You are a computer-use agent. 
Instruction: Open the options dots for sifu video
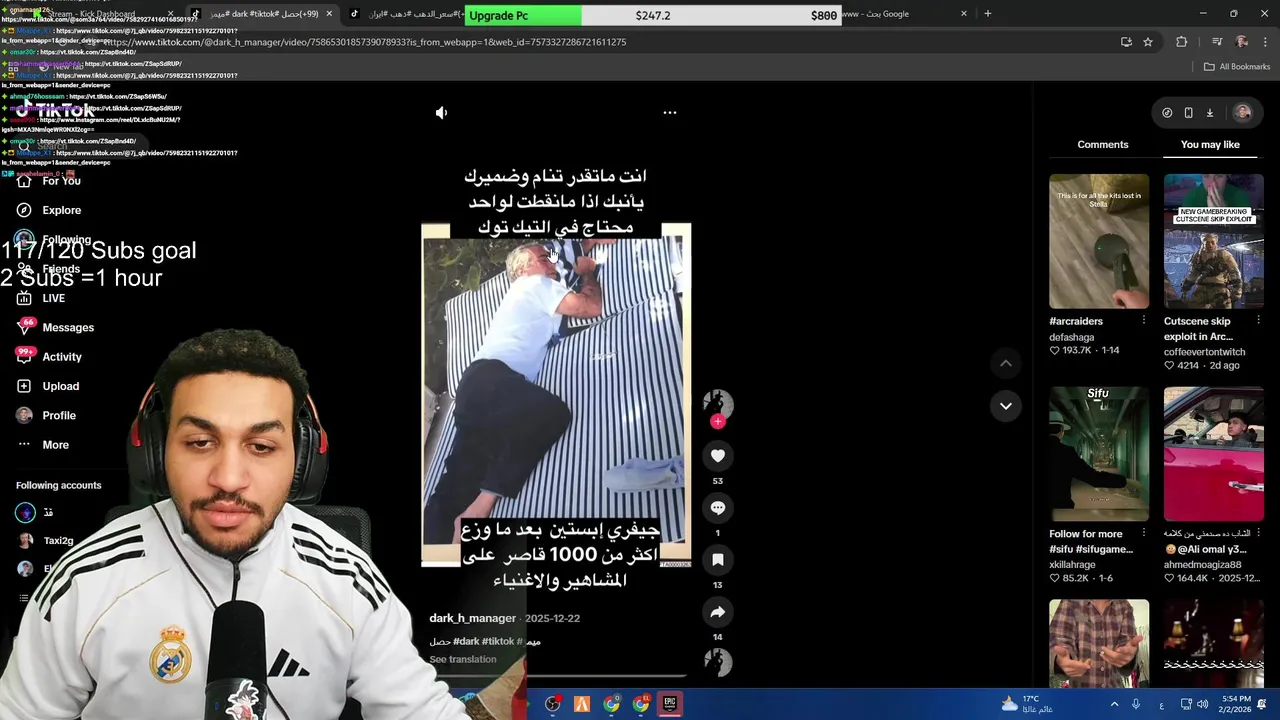1144,533
